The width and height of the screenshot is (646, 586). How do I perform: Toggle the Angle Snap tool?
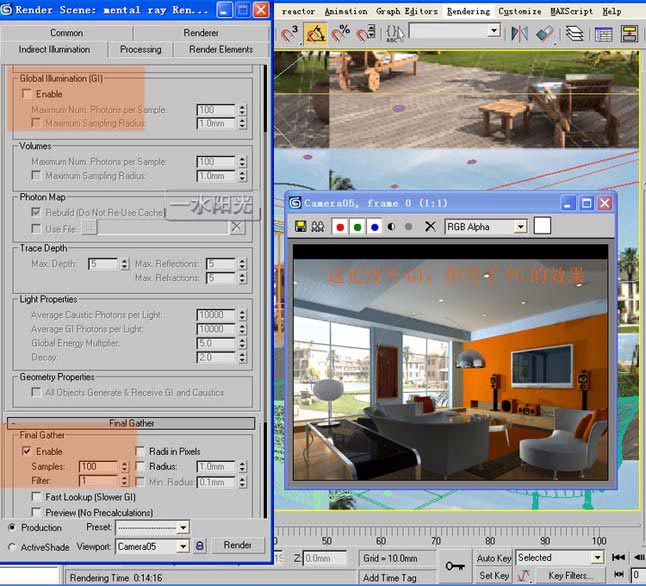click(315, 33)
